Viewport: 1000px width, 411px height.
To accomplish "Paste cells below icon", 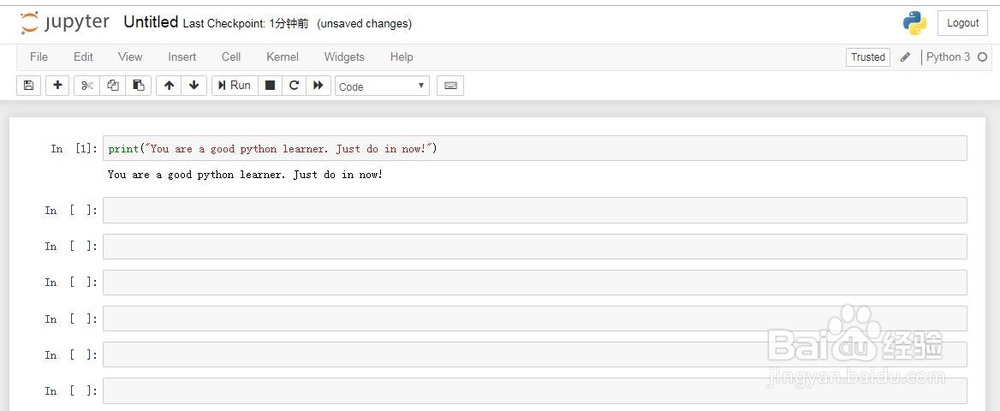I will (139, 86).
